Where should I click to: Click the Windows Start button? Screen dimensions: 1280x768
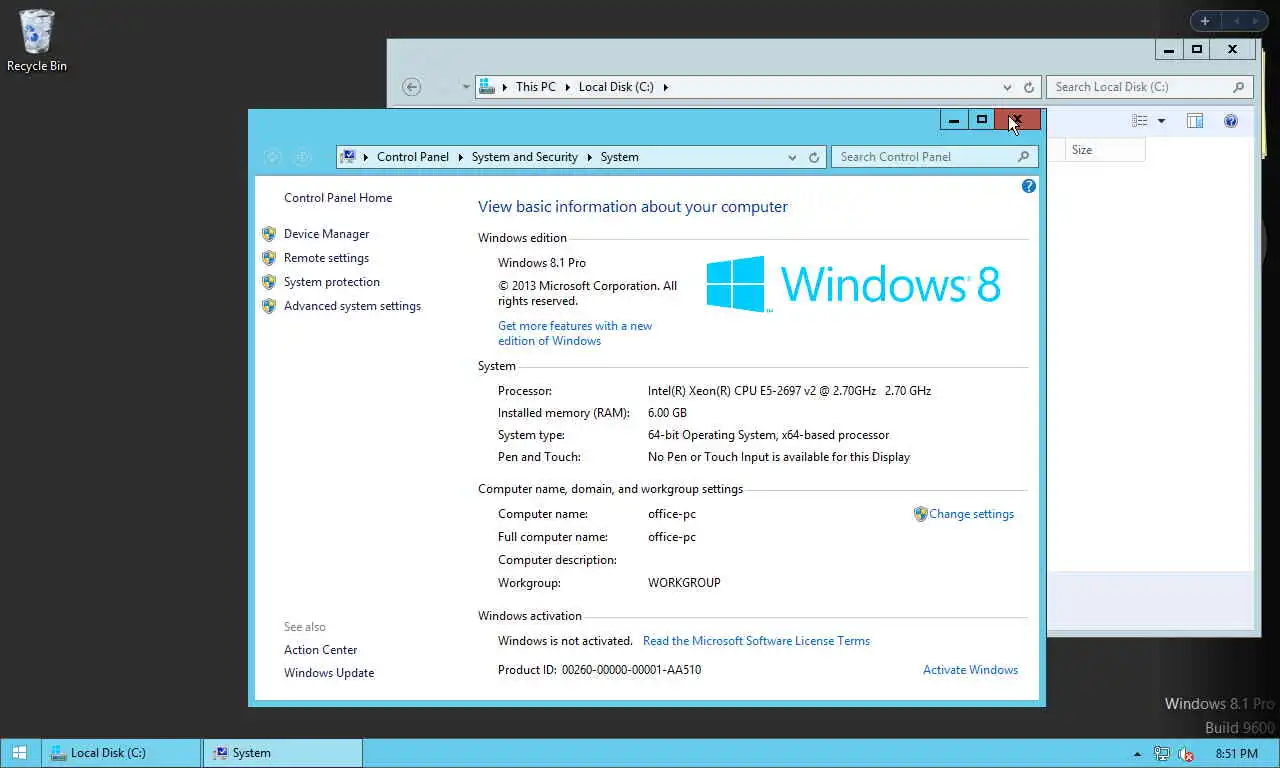(x=20, y=753)
